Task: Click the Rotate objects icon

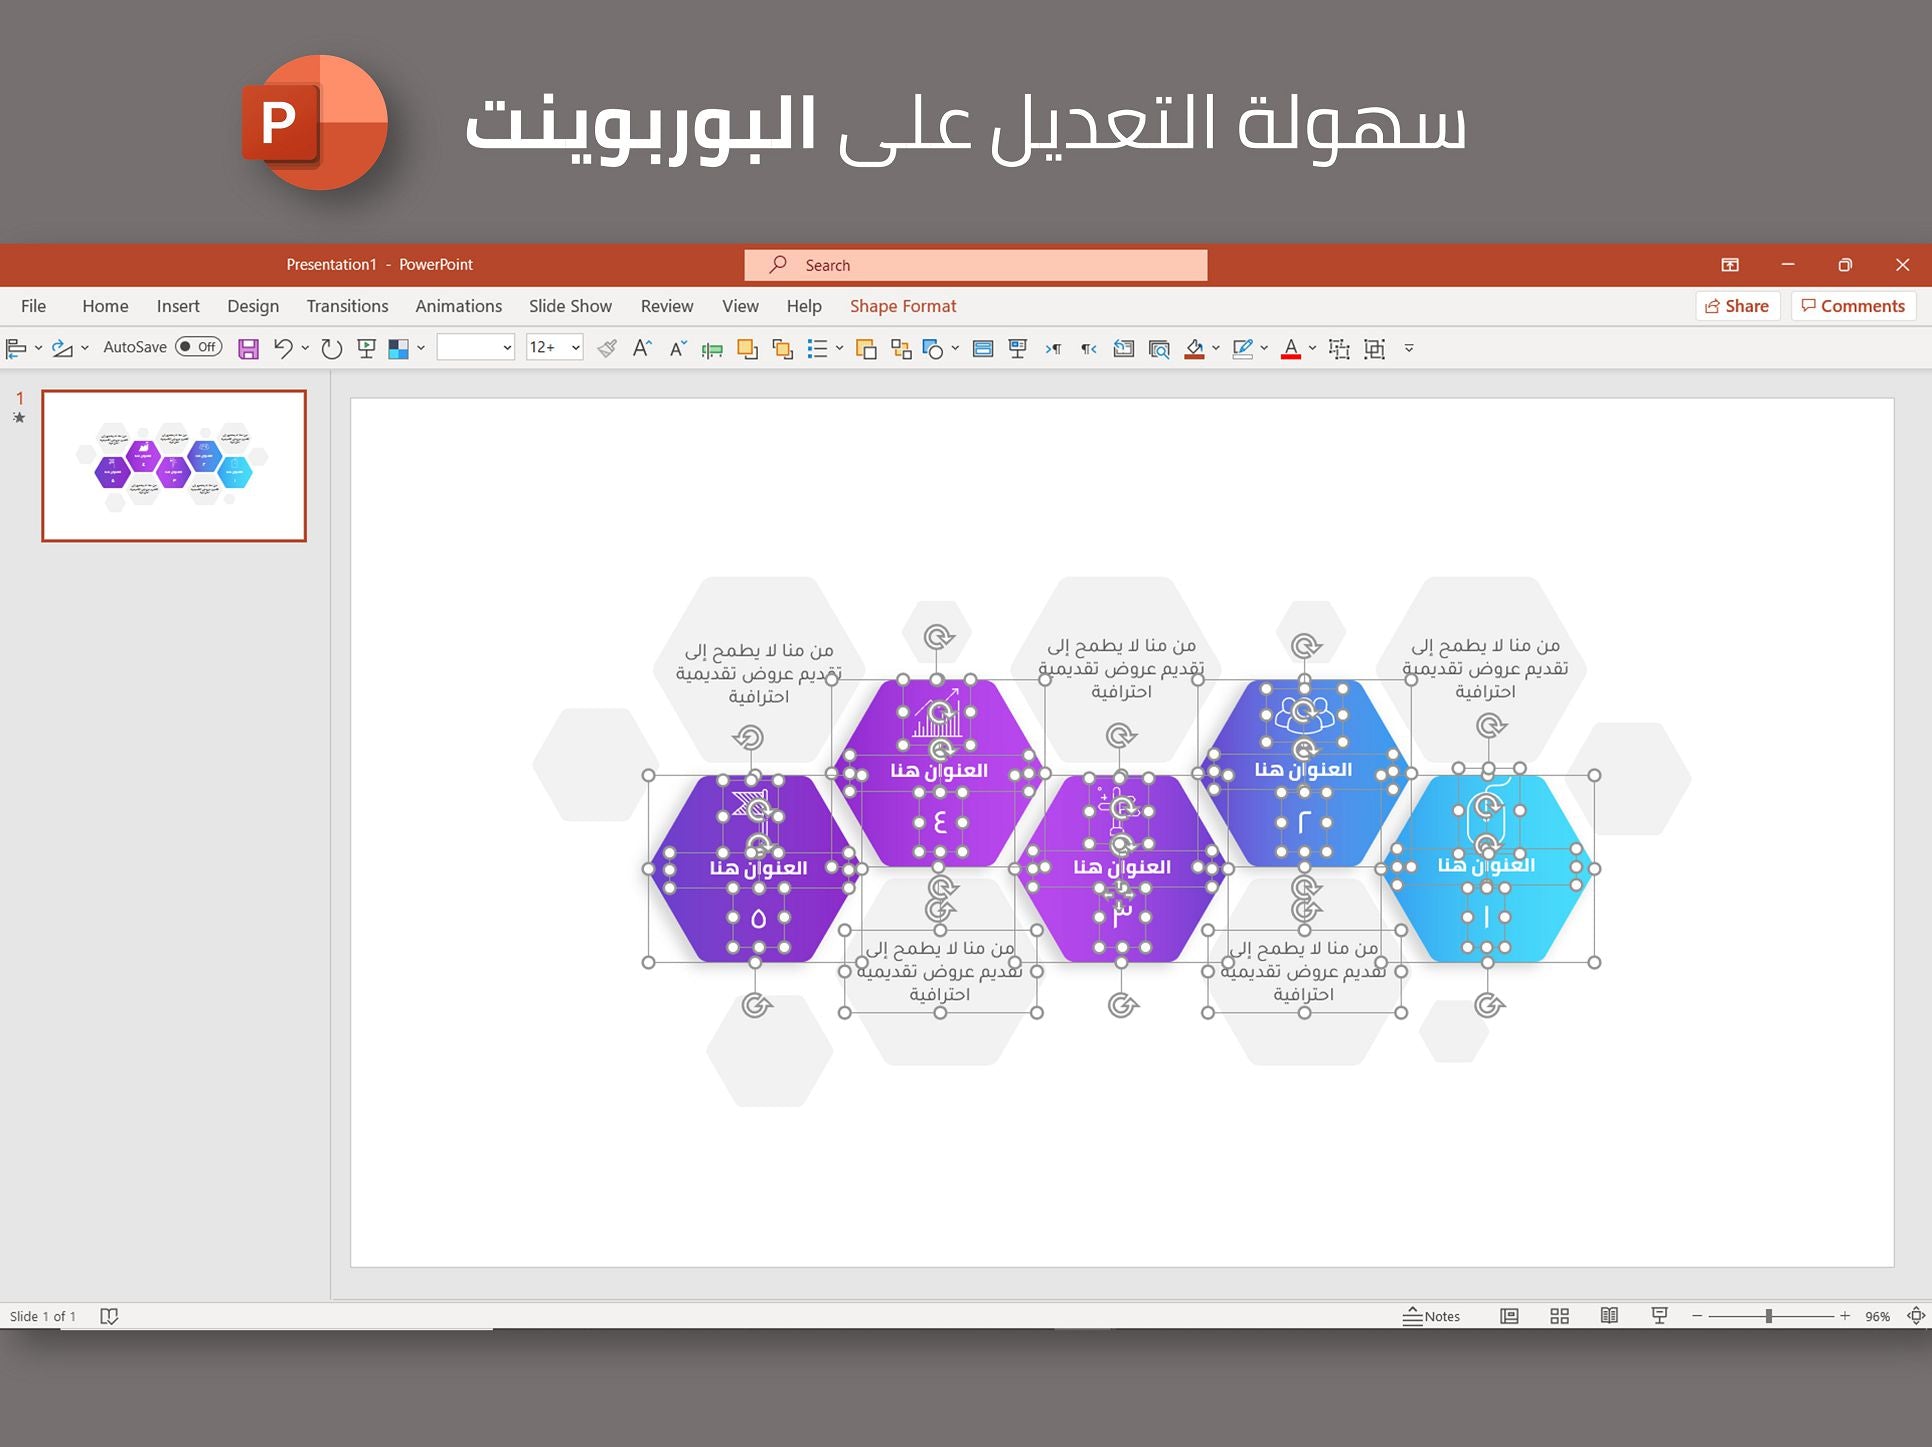Action: click(62, 348)
